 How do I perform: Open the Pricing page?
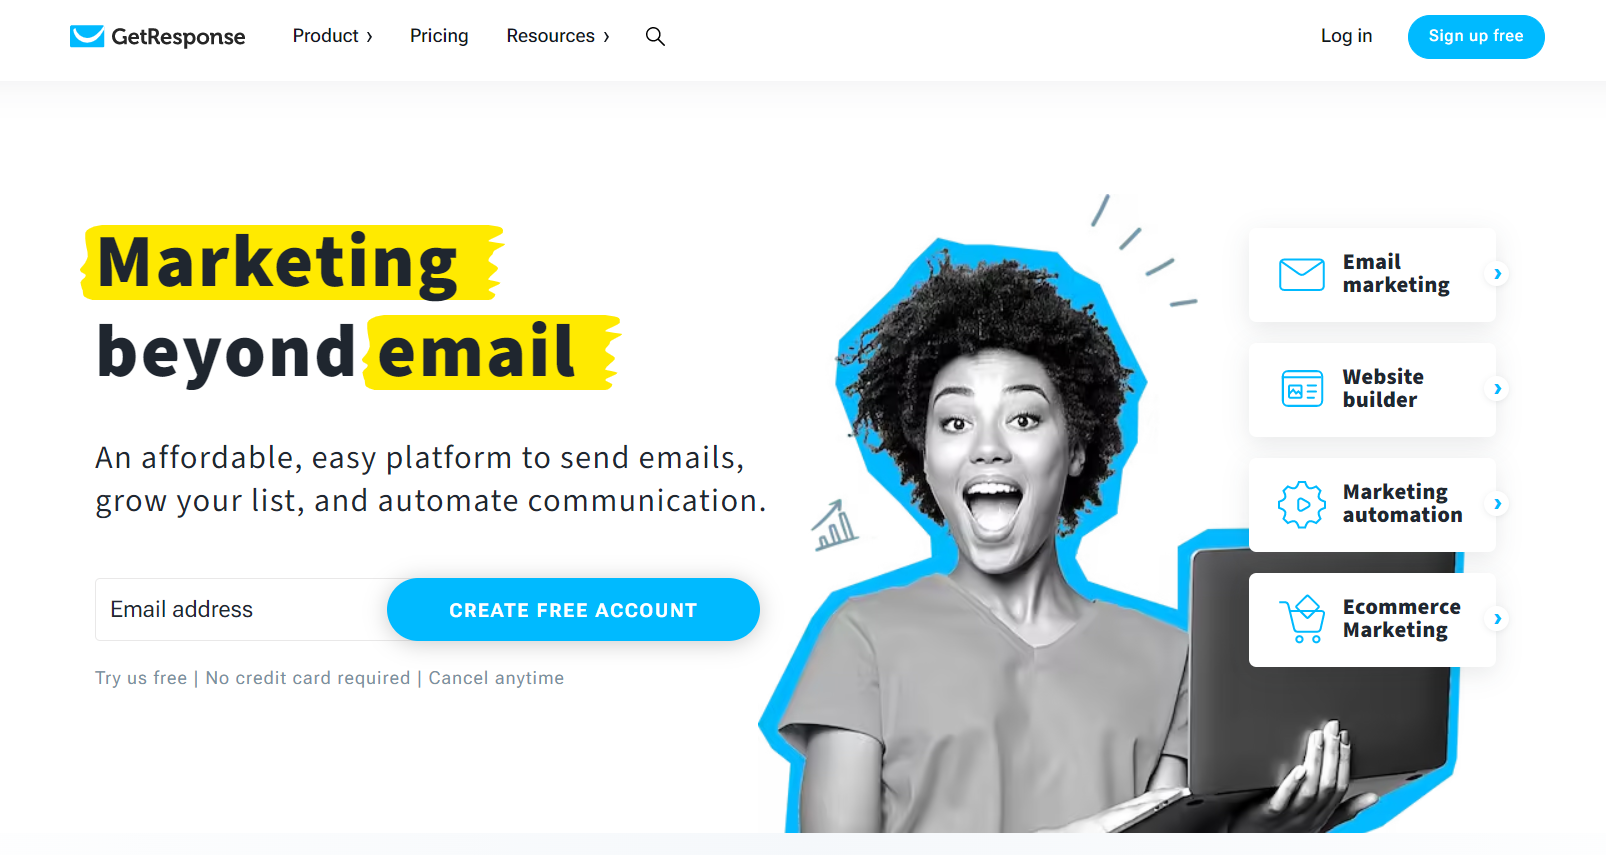439,36
